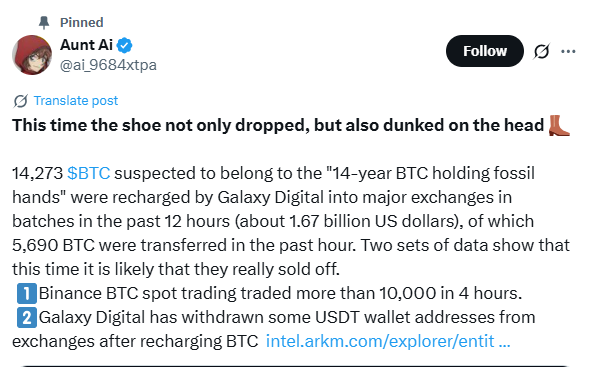Click the Grok icon beside Translate post
The width and height of the screenshot is (589, 367).
20,101
